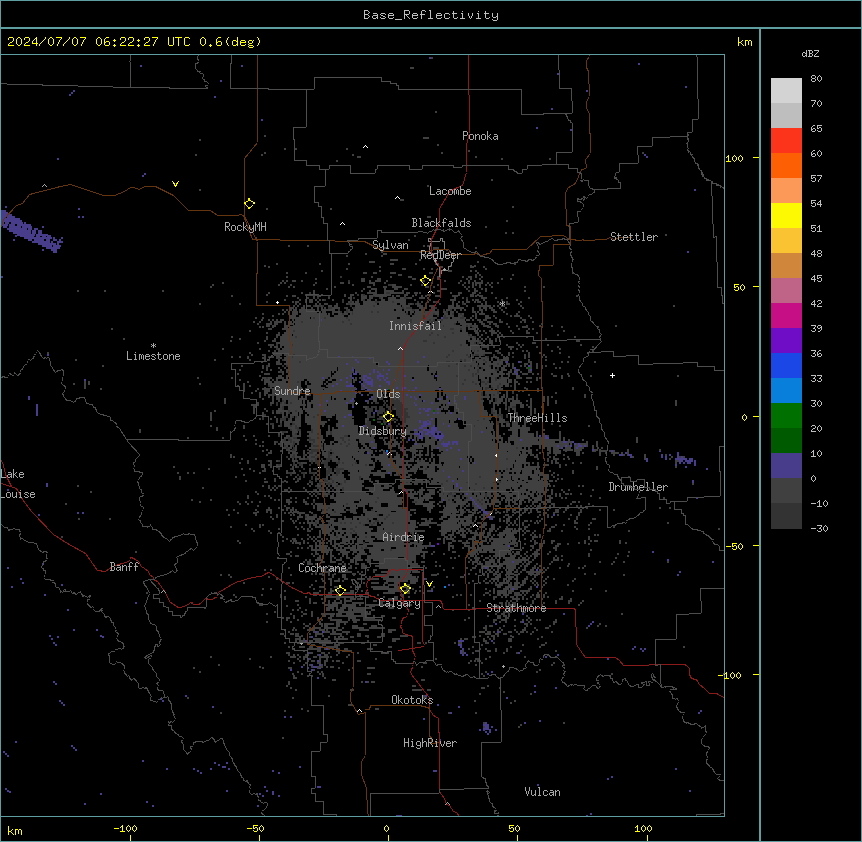Image resolution: width=862 pixels, height=842 pixels.
Task: Click the violet 36-39 dBZ legend swatch
Action: click(786, 341)
